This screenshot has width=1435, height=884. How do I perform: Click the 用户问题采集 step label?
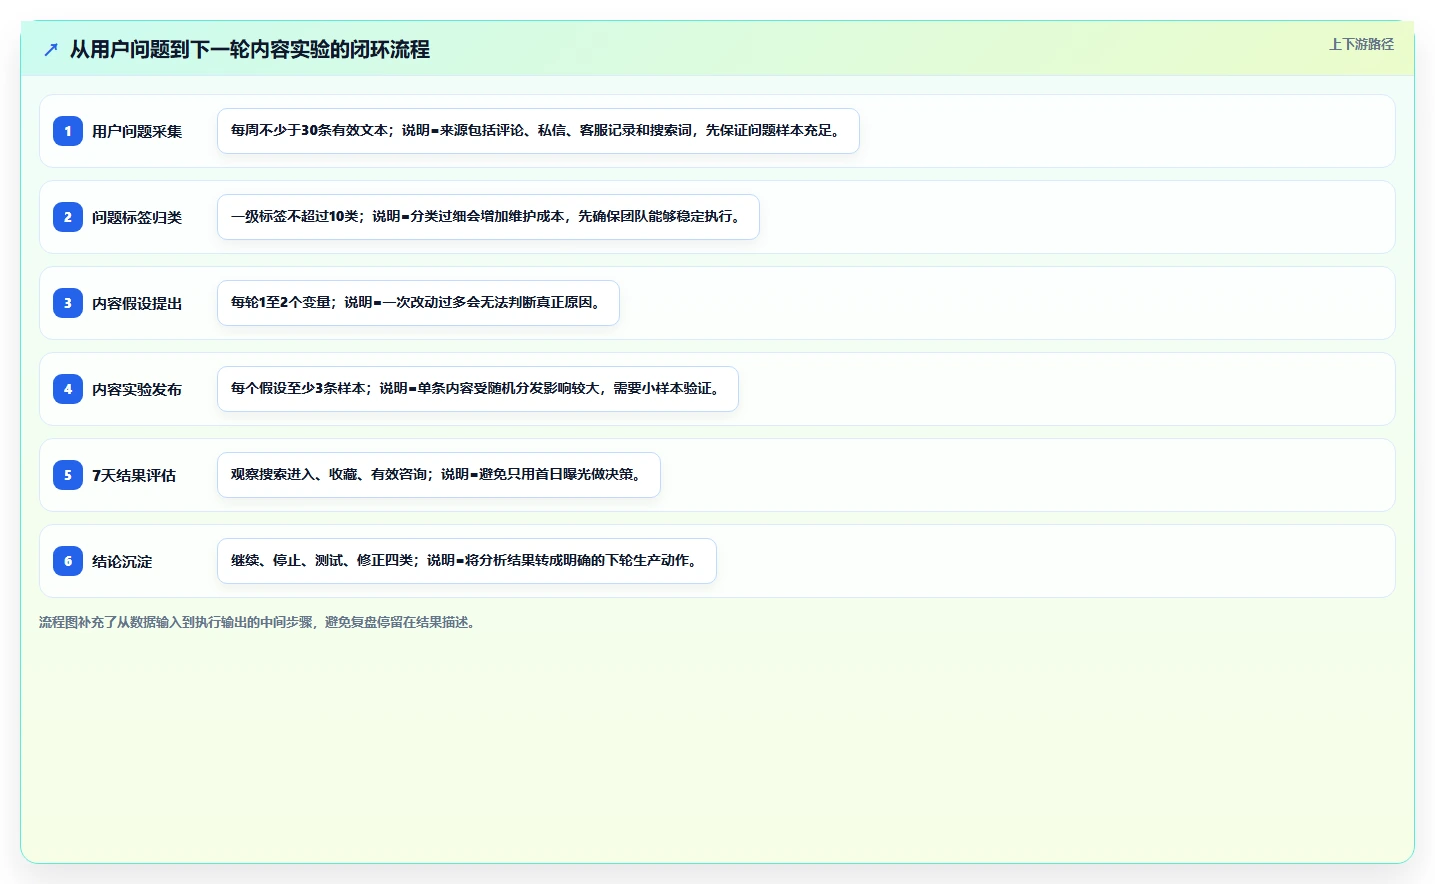[137, 131]
